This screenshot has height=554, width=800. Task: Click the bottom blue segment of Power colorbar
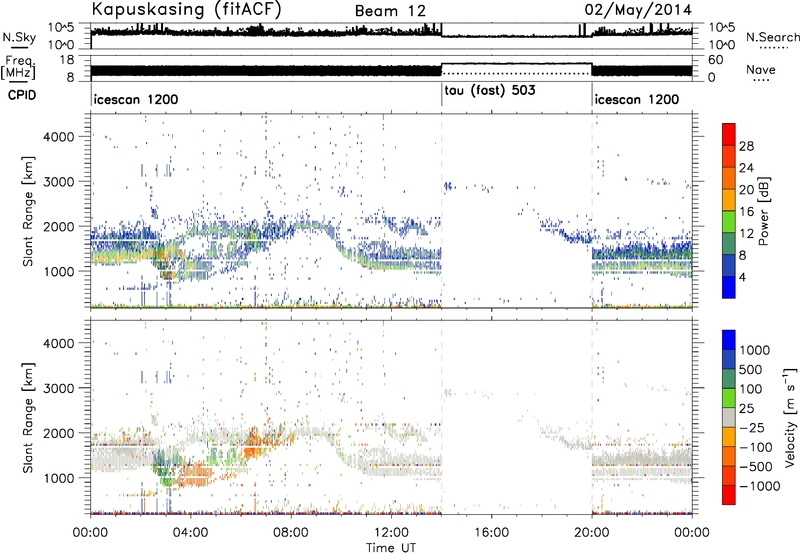(x=729, y=287)
